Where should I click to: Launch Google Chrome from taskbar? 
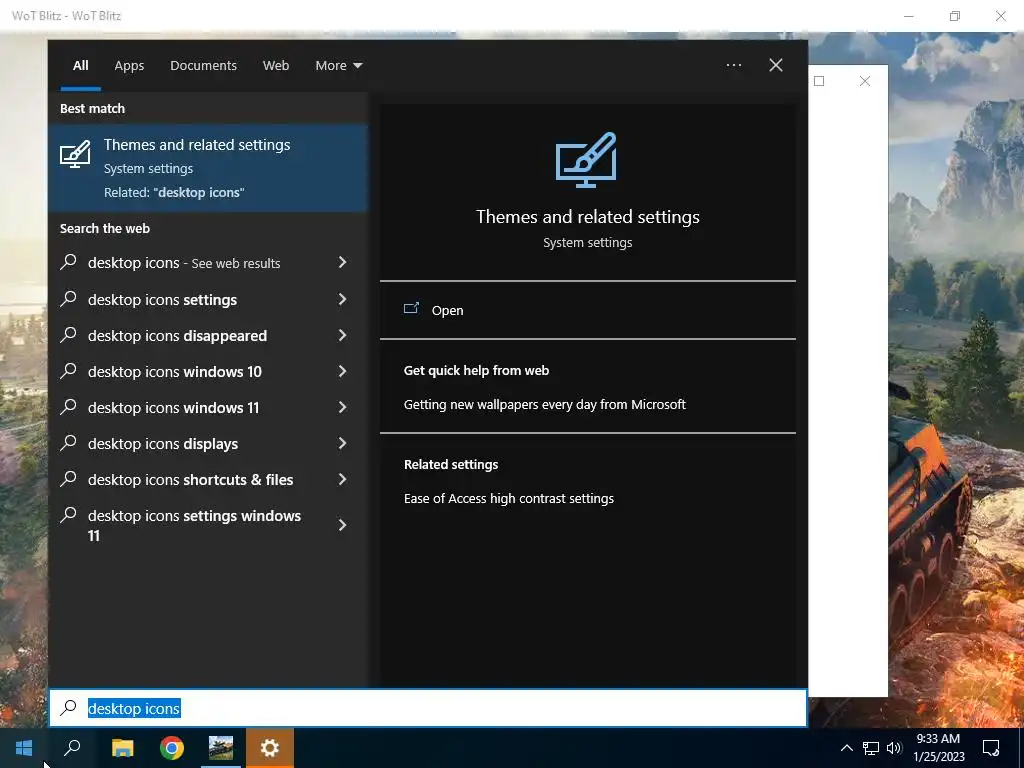pyautogui.click(x=172, y=748)
